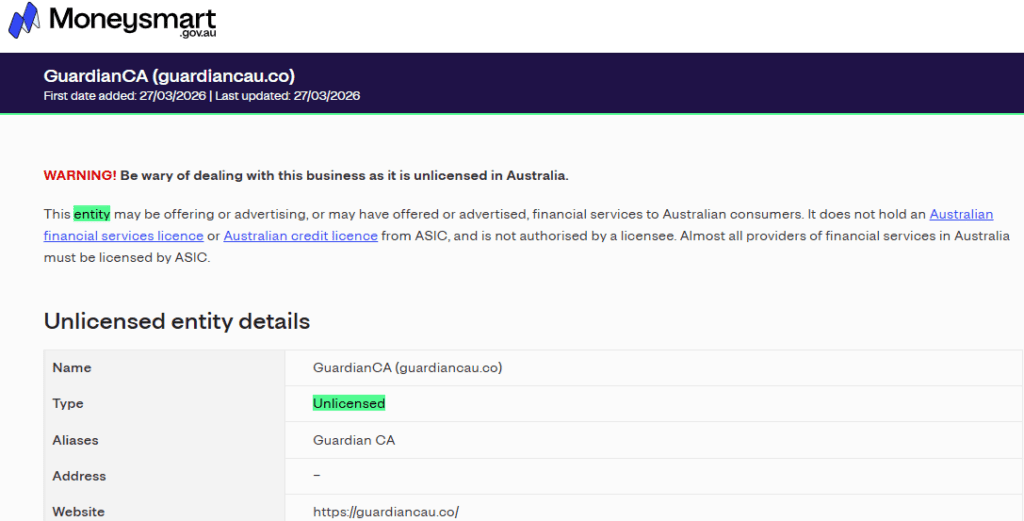Screen dimensions: 1024x521
Task: Click the highlighted word entity
Action: [91, 214]
